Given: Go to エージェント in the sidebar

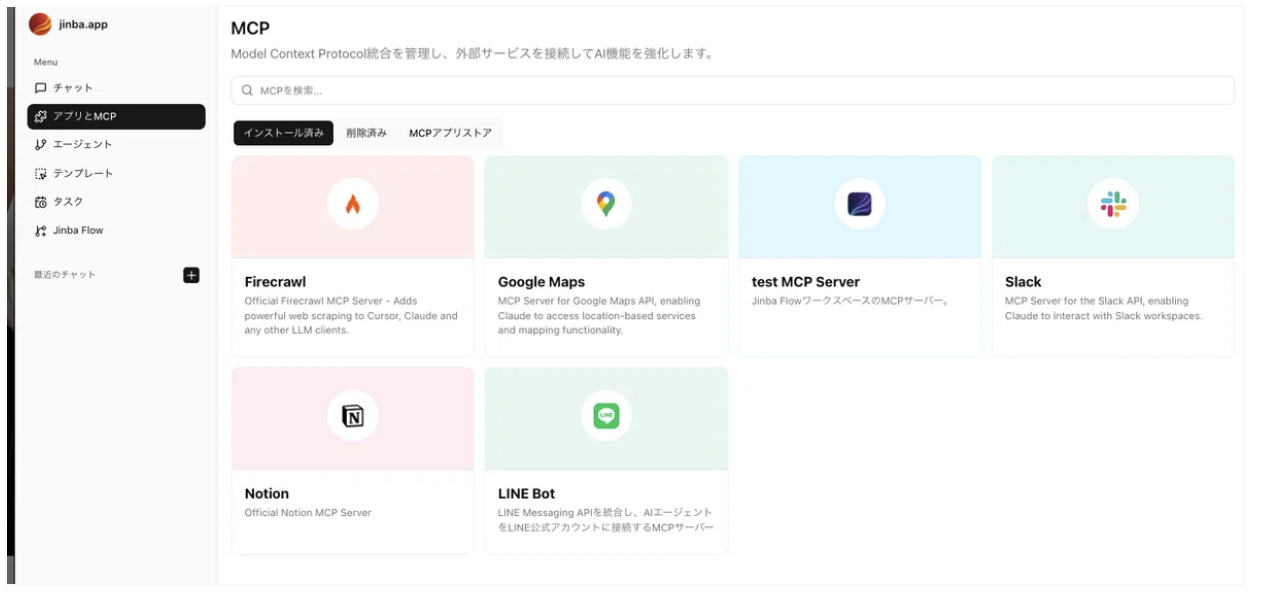Looking at the screenshot, I should pyautogui.click(x=116, y=145).
